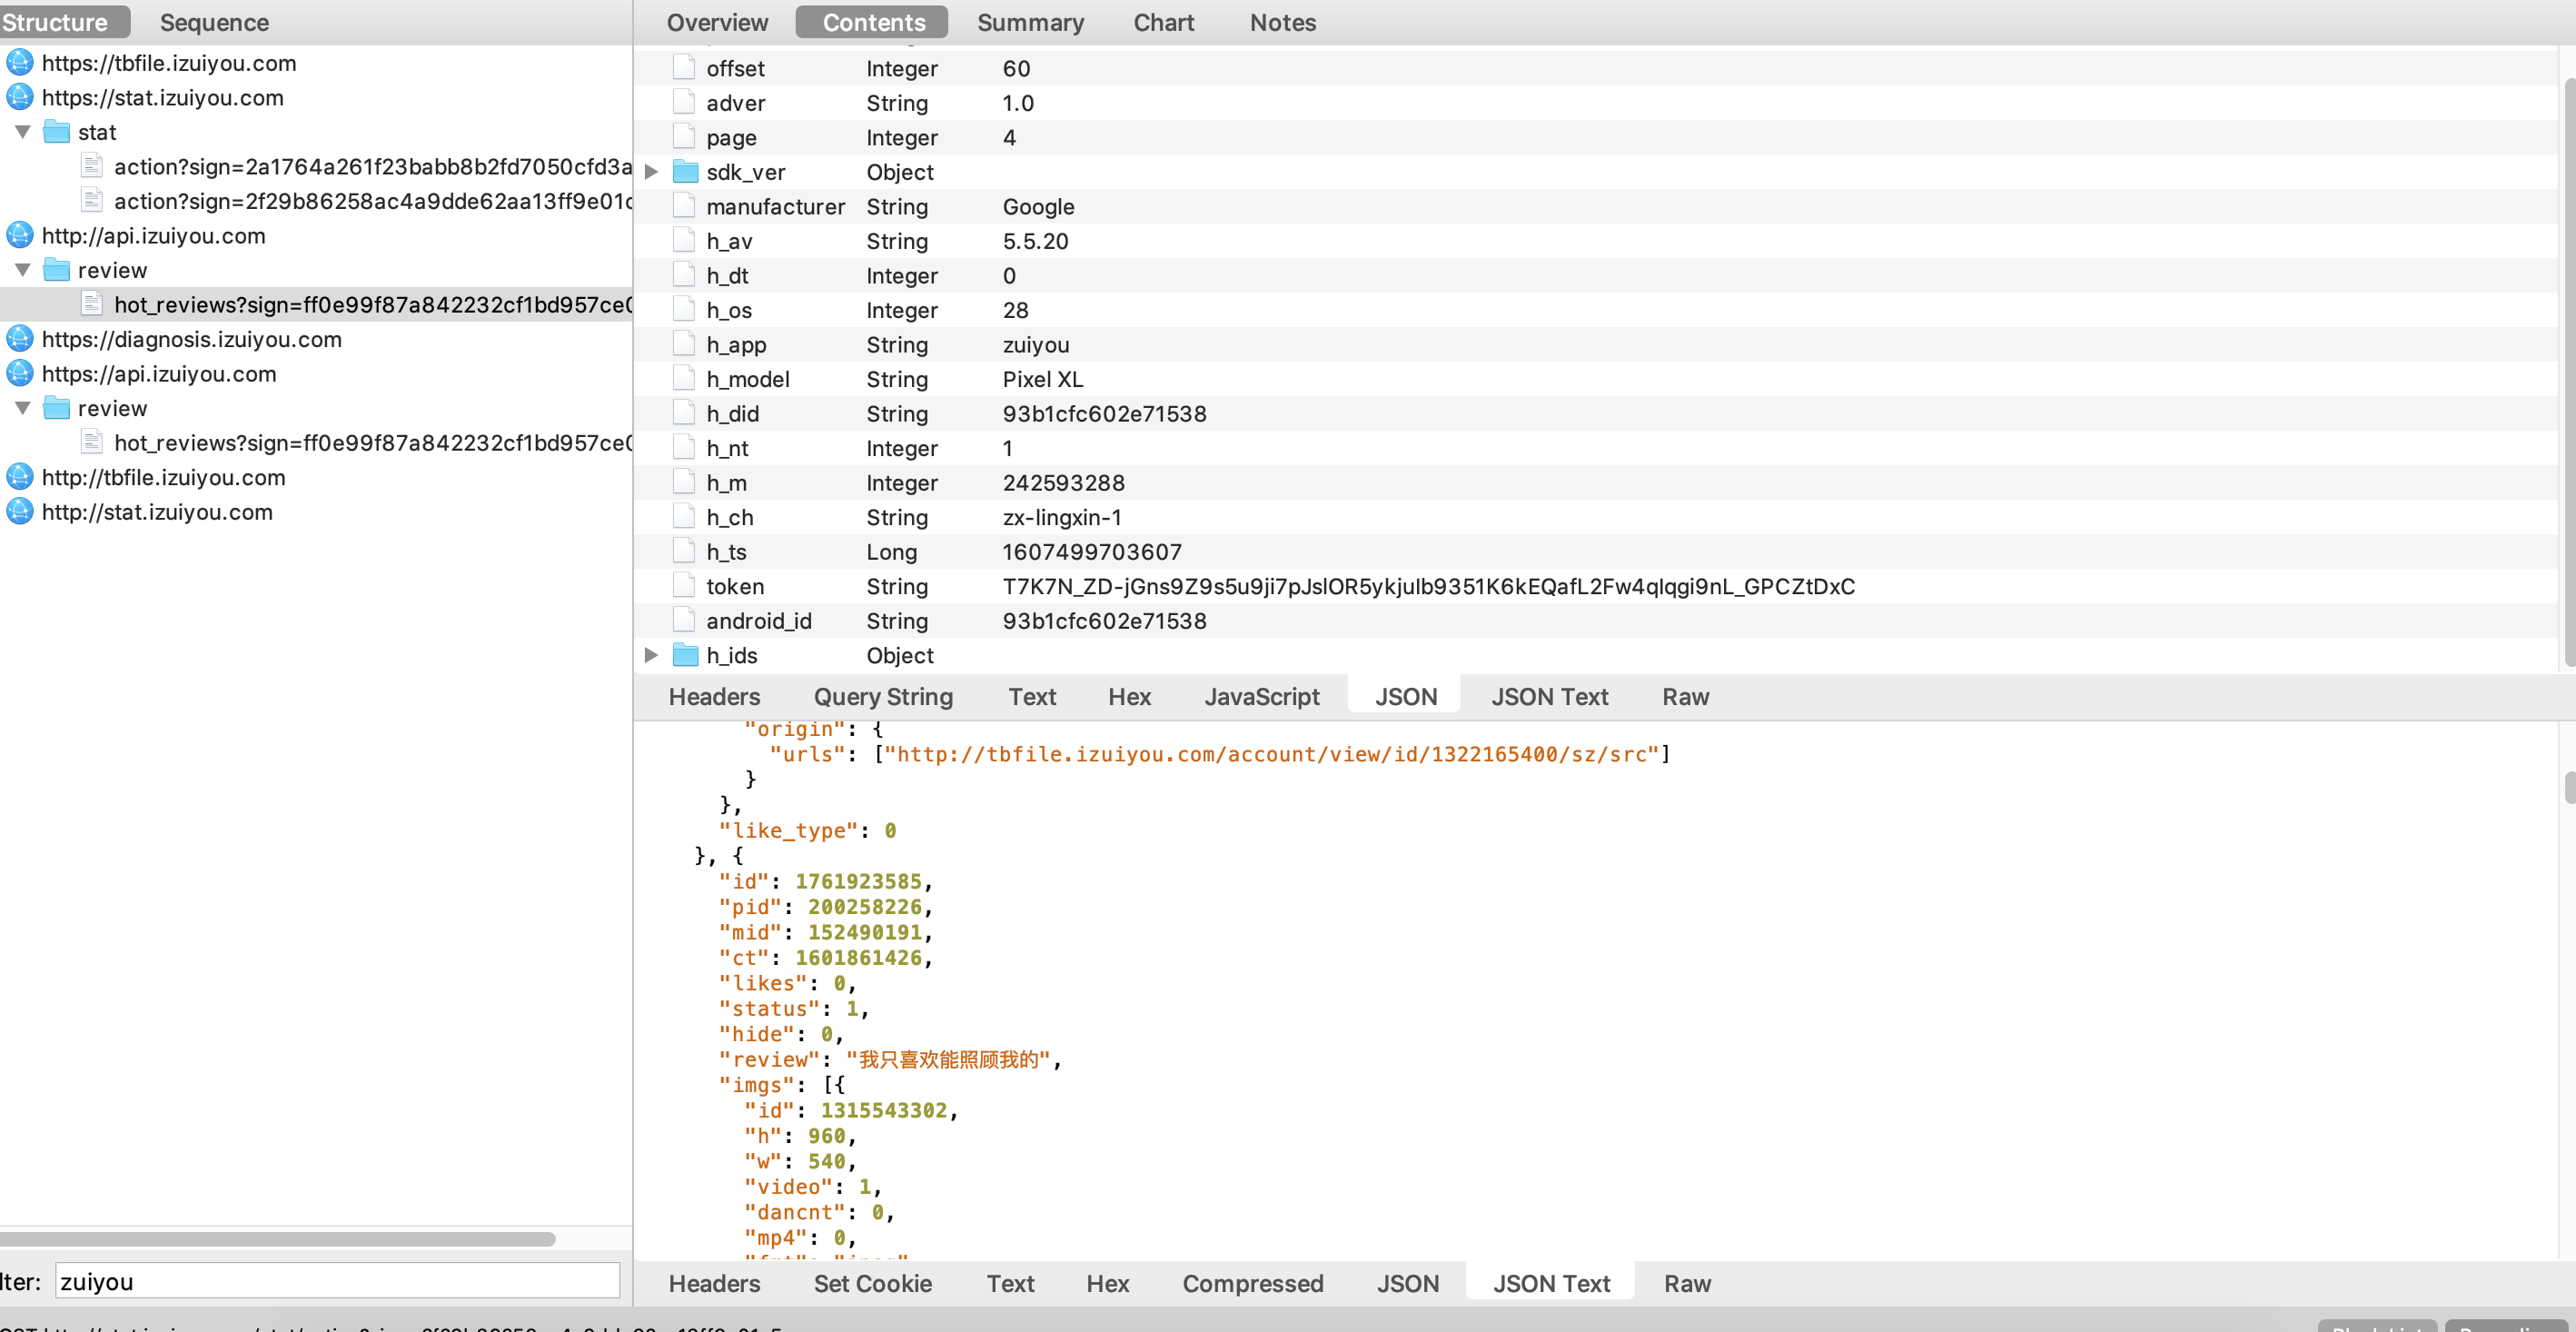Click the sdk_ver folder icon
This screenshot has width=2576, height=1332.
click(x=685, y=172)
